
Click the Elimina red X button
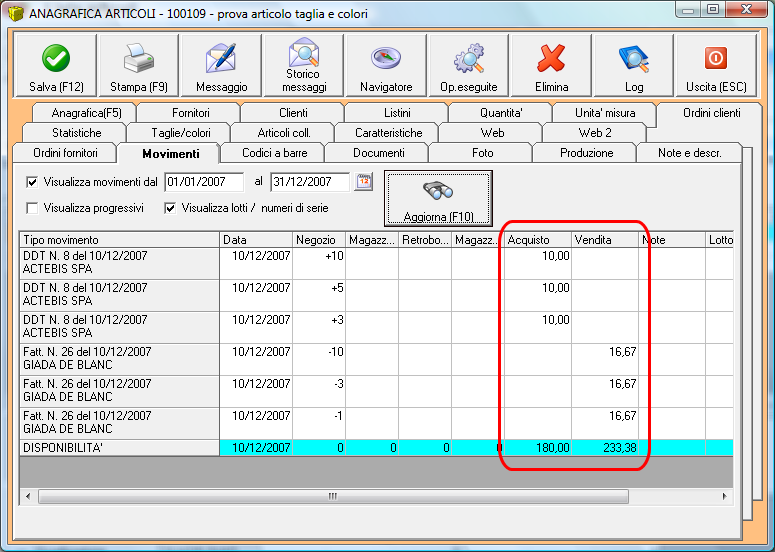(x=552, y=65)
